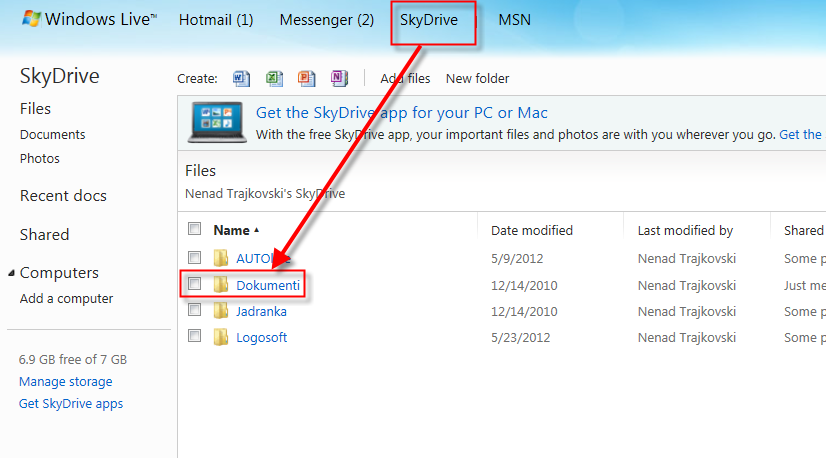Click the SkyDrive app laptop image
This screenshot has width=826, height=458.
click(x=217, y=123)
